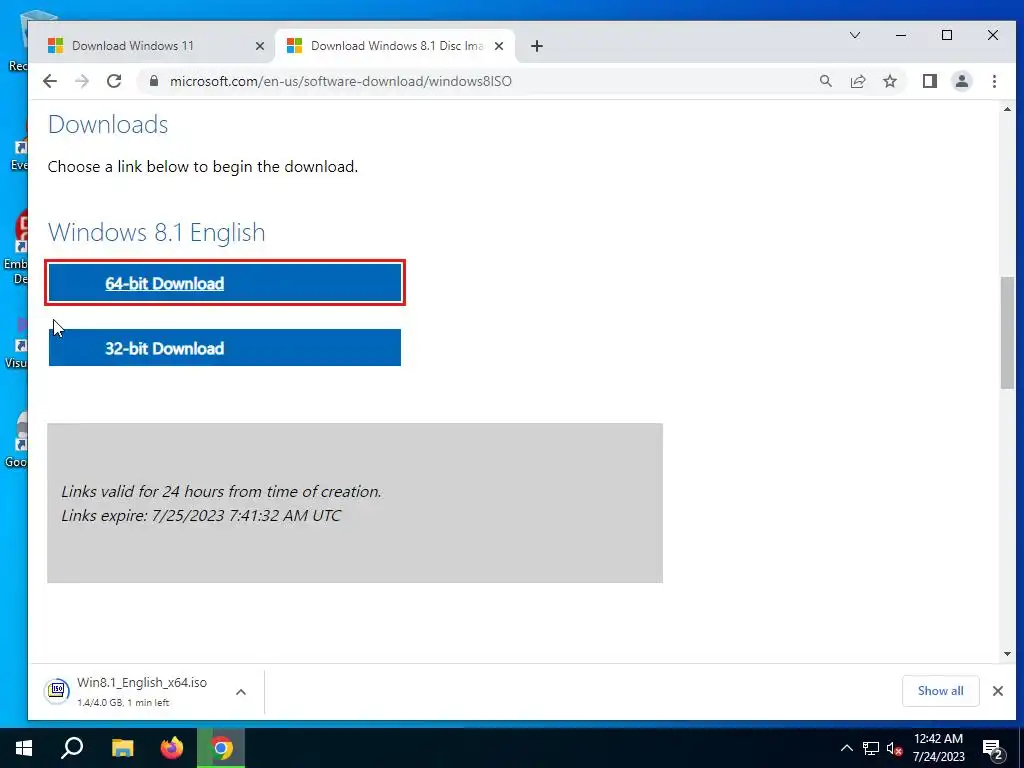Screen dimensions: 1024x768
Task: Open the tab search dropdown arrow
Action: tap(854, 35)
